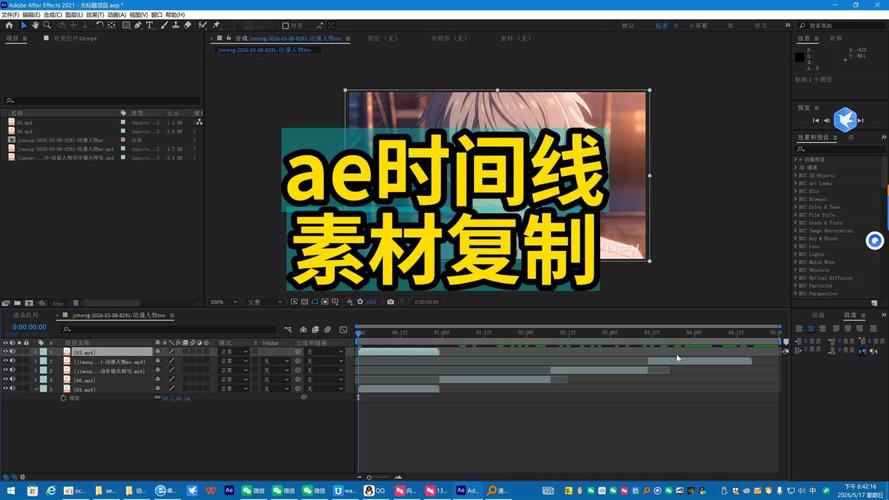This screenshot has height=500, width=889.
Task: Go to first frame in Preview panel
Action: point(815,120)
